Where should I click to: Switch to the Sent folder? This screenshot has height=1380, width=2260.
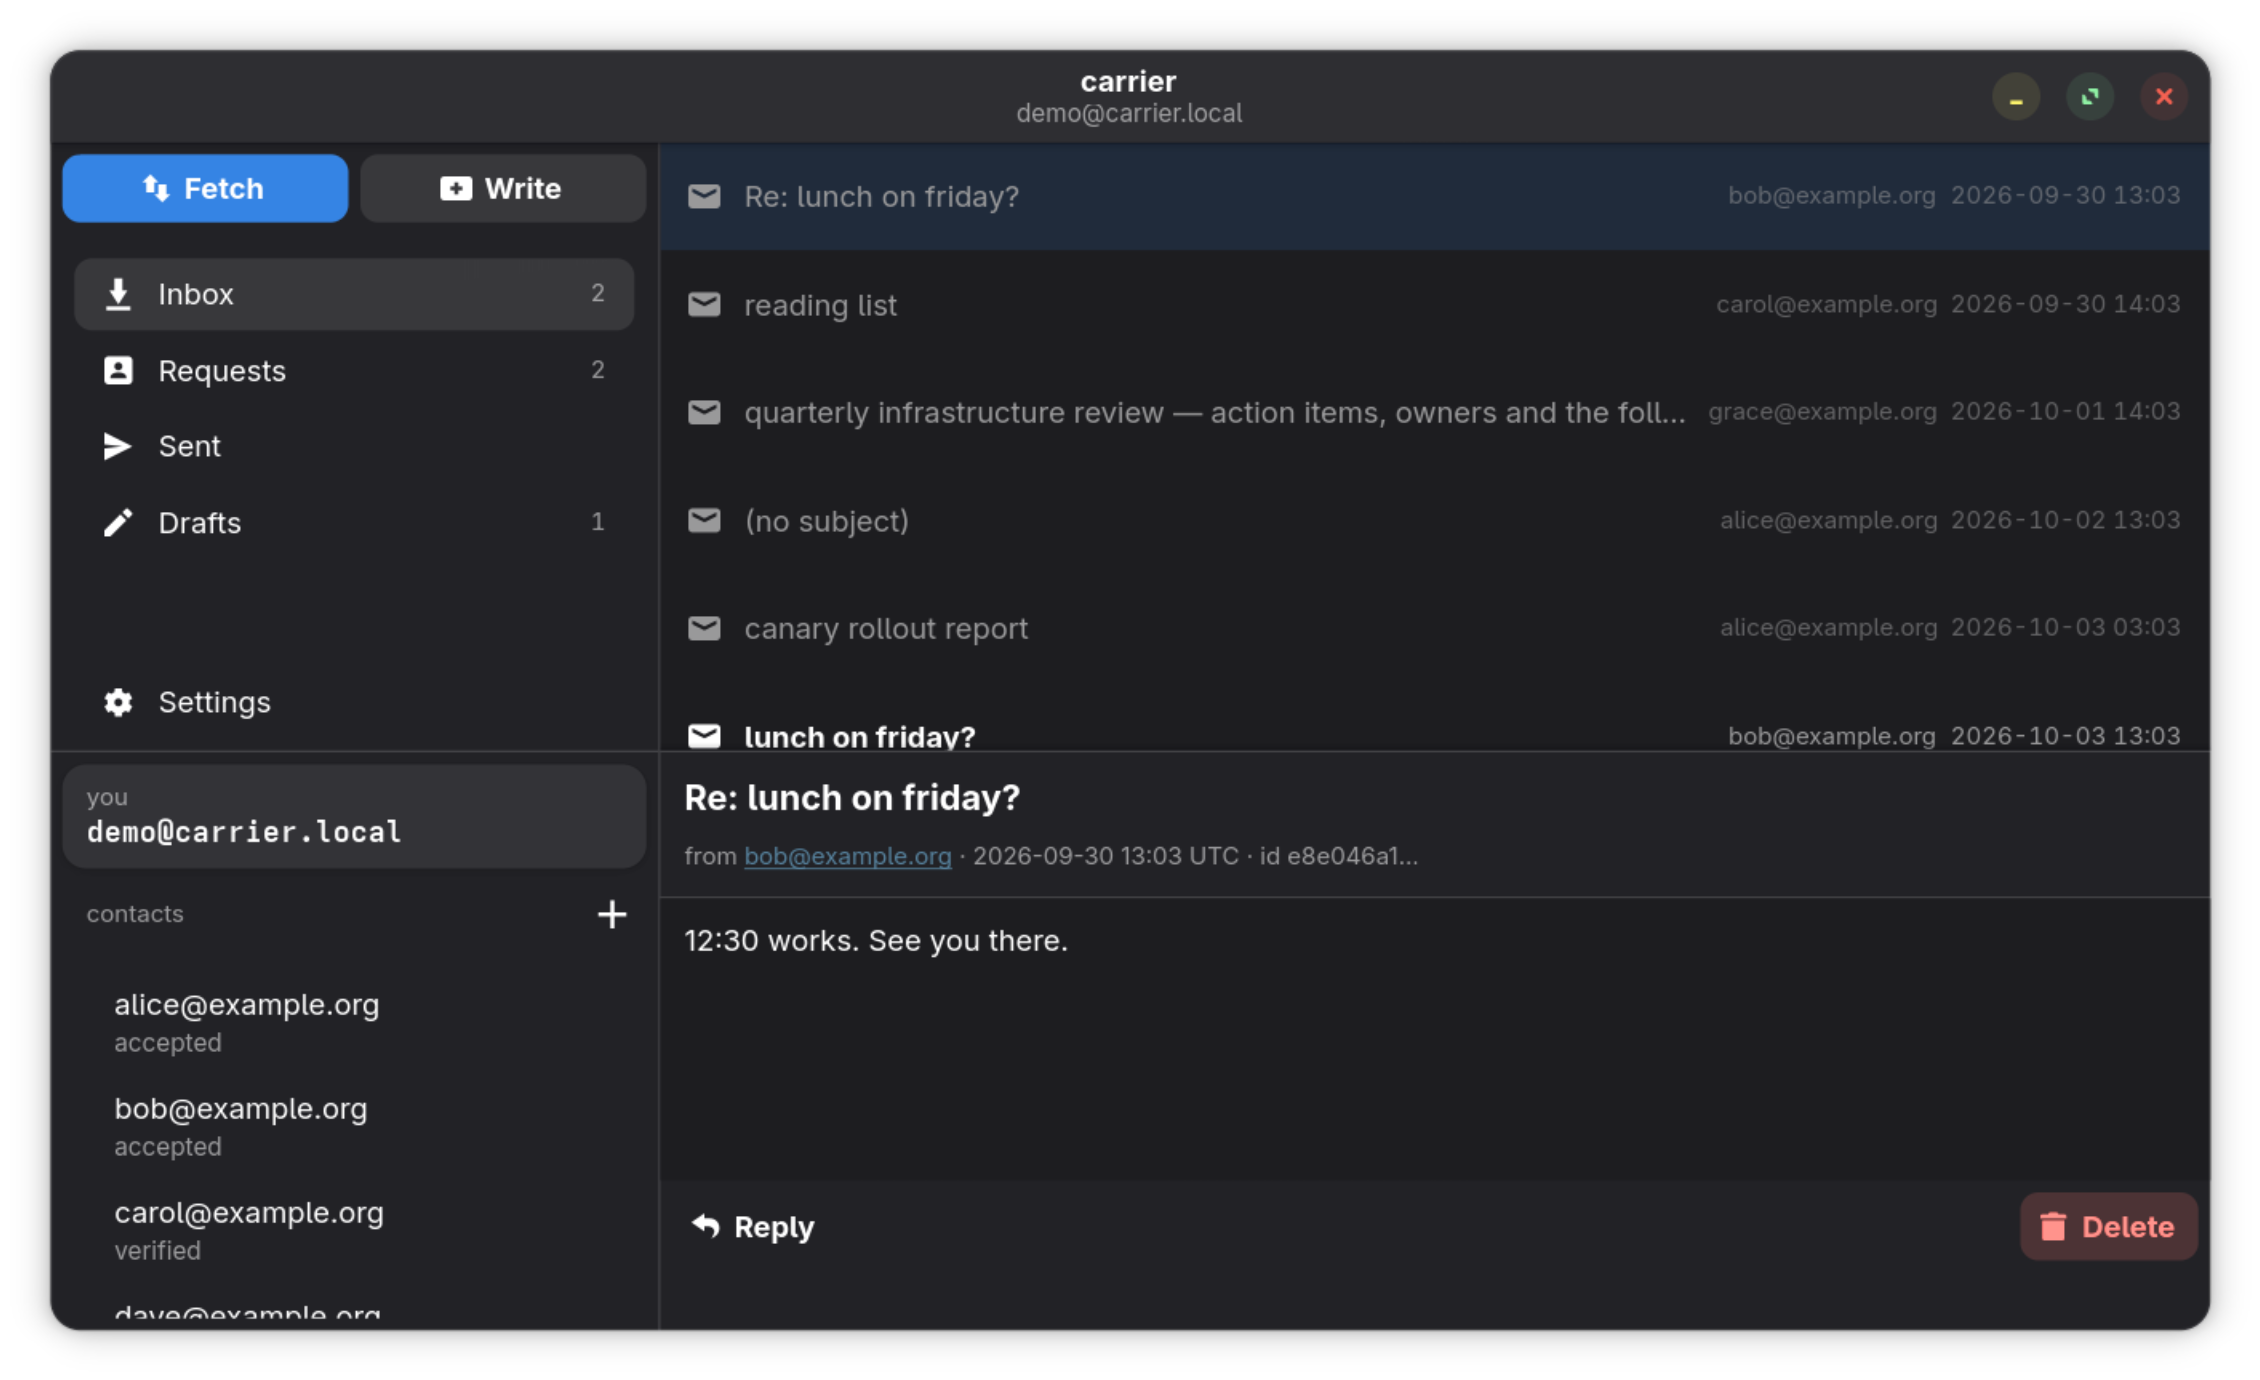pyautogui.click(x=354, y=446)
